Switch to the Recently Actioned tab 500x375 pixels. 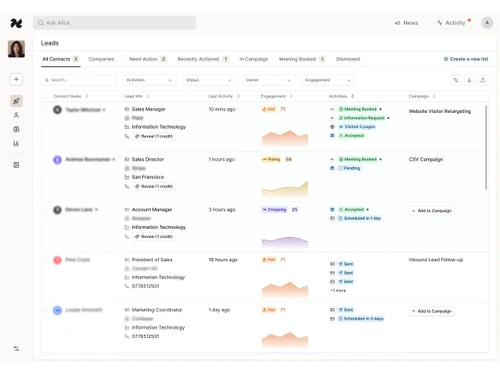click(203, 59)
